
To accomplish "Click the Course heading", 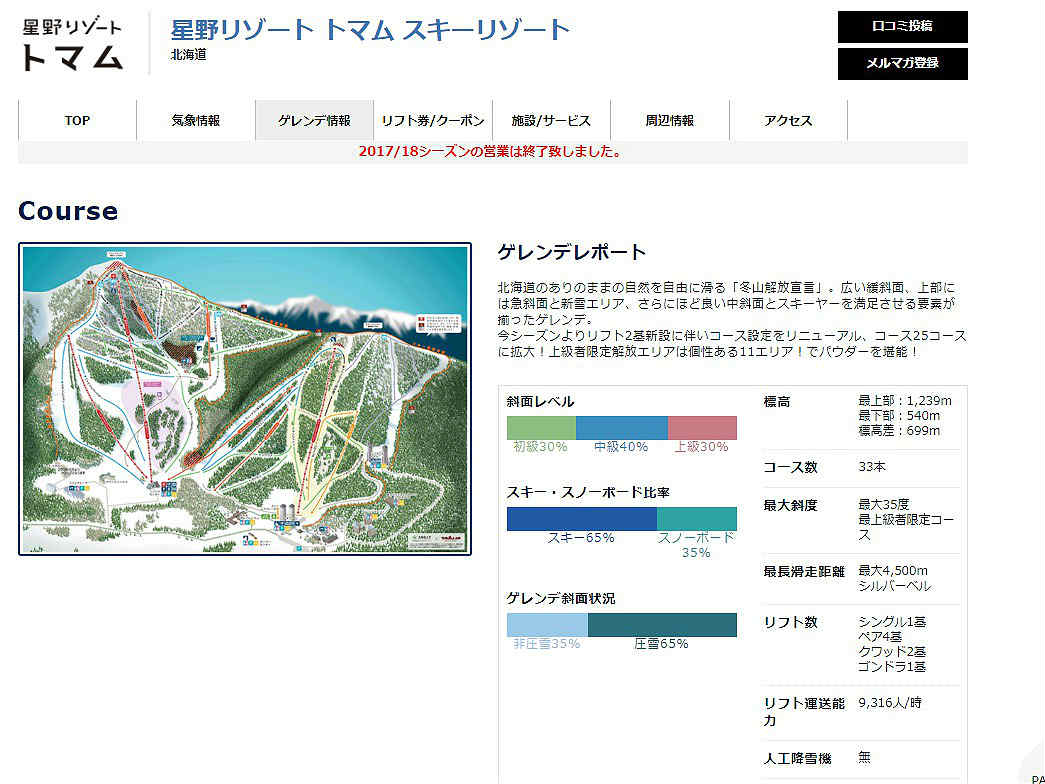I will tap(68, 211).
